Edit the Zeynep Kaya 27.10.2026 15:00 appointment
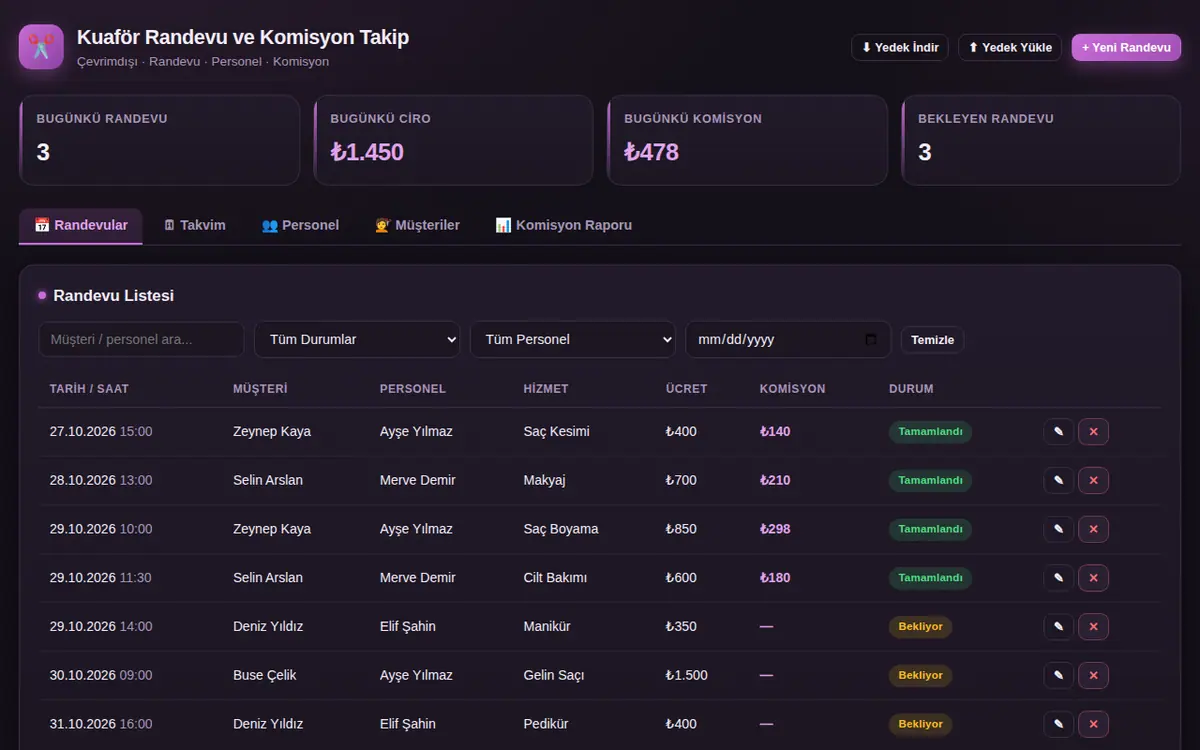The height and width of the screenshot is (750, 1200). click(1058, 432)
